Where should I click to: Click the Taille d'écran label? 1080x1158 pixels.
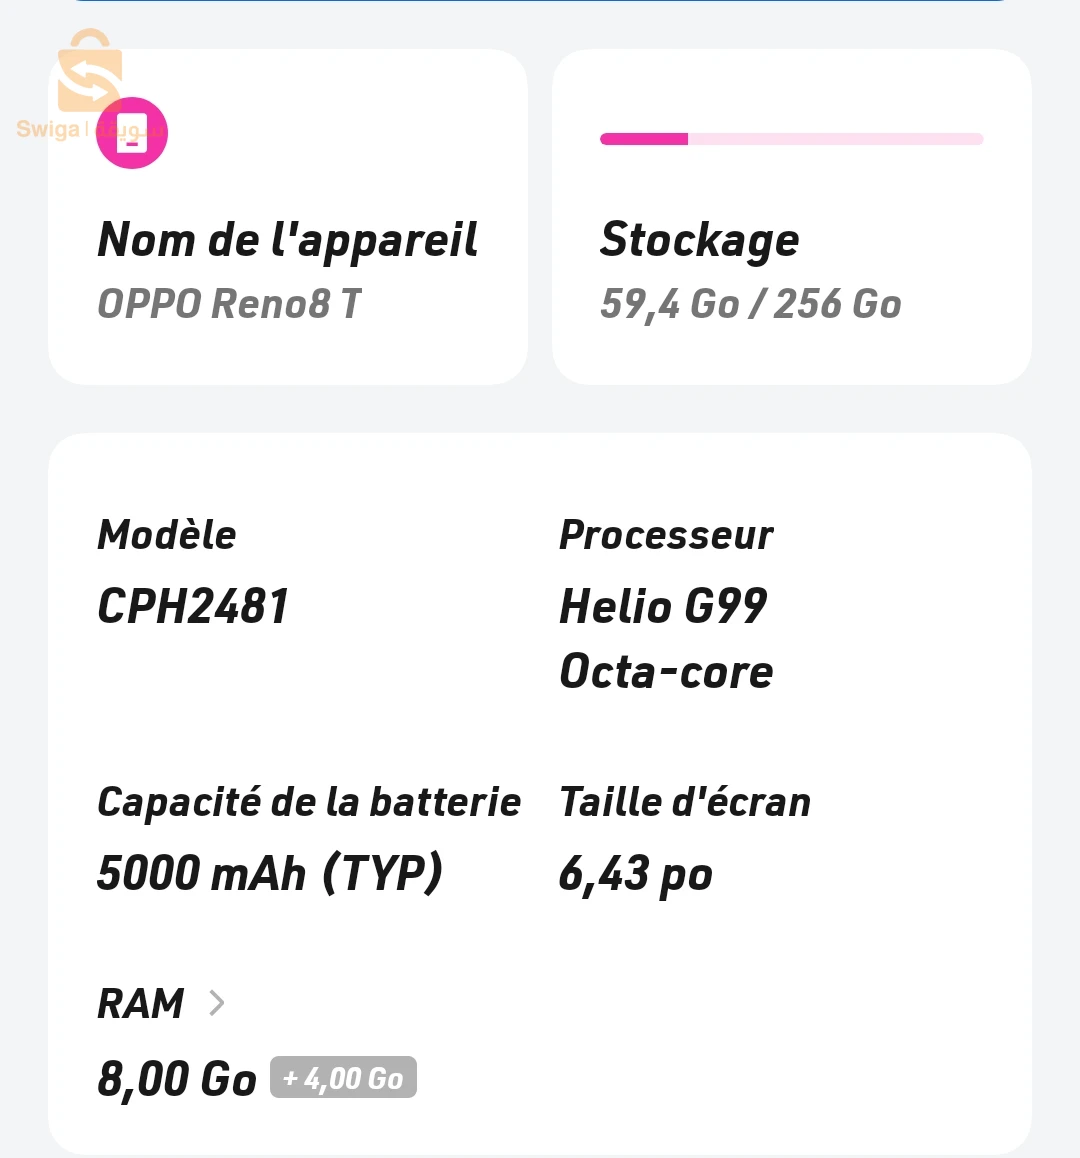point(685,802)
